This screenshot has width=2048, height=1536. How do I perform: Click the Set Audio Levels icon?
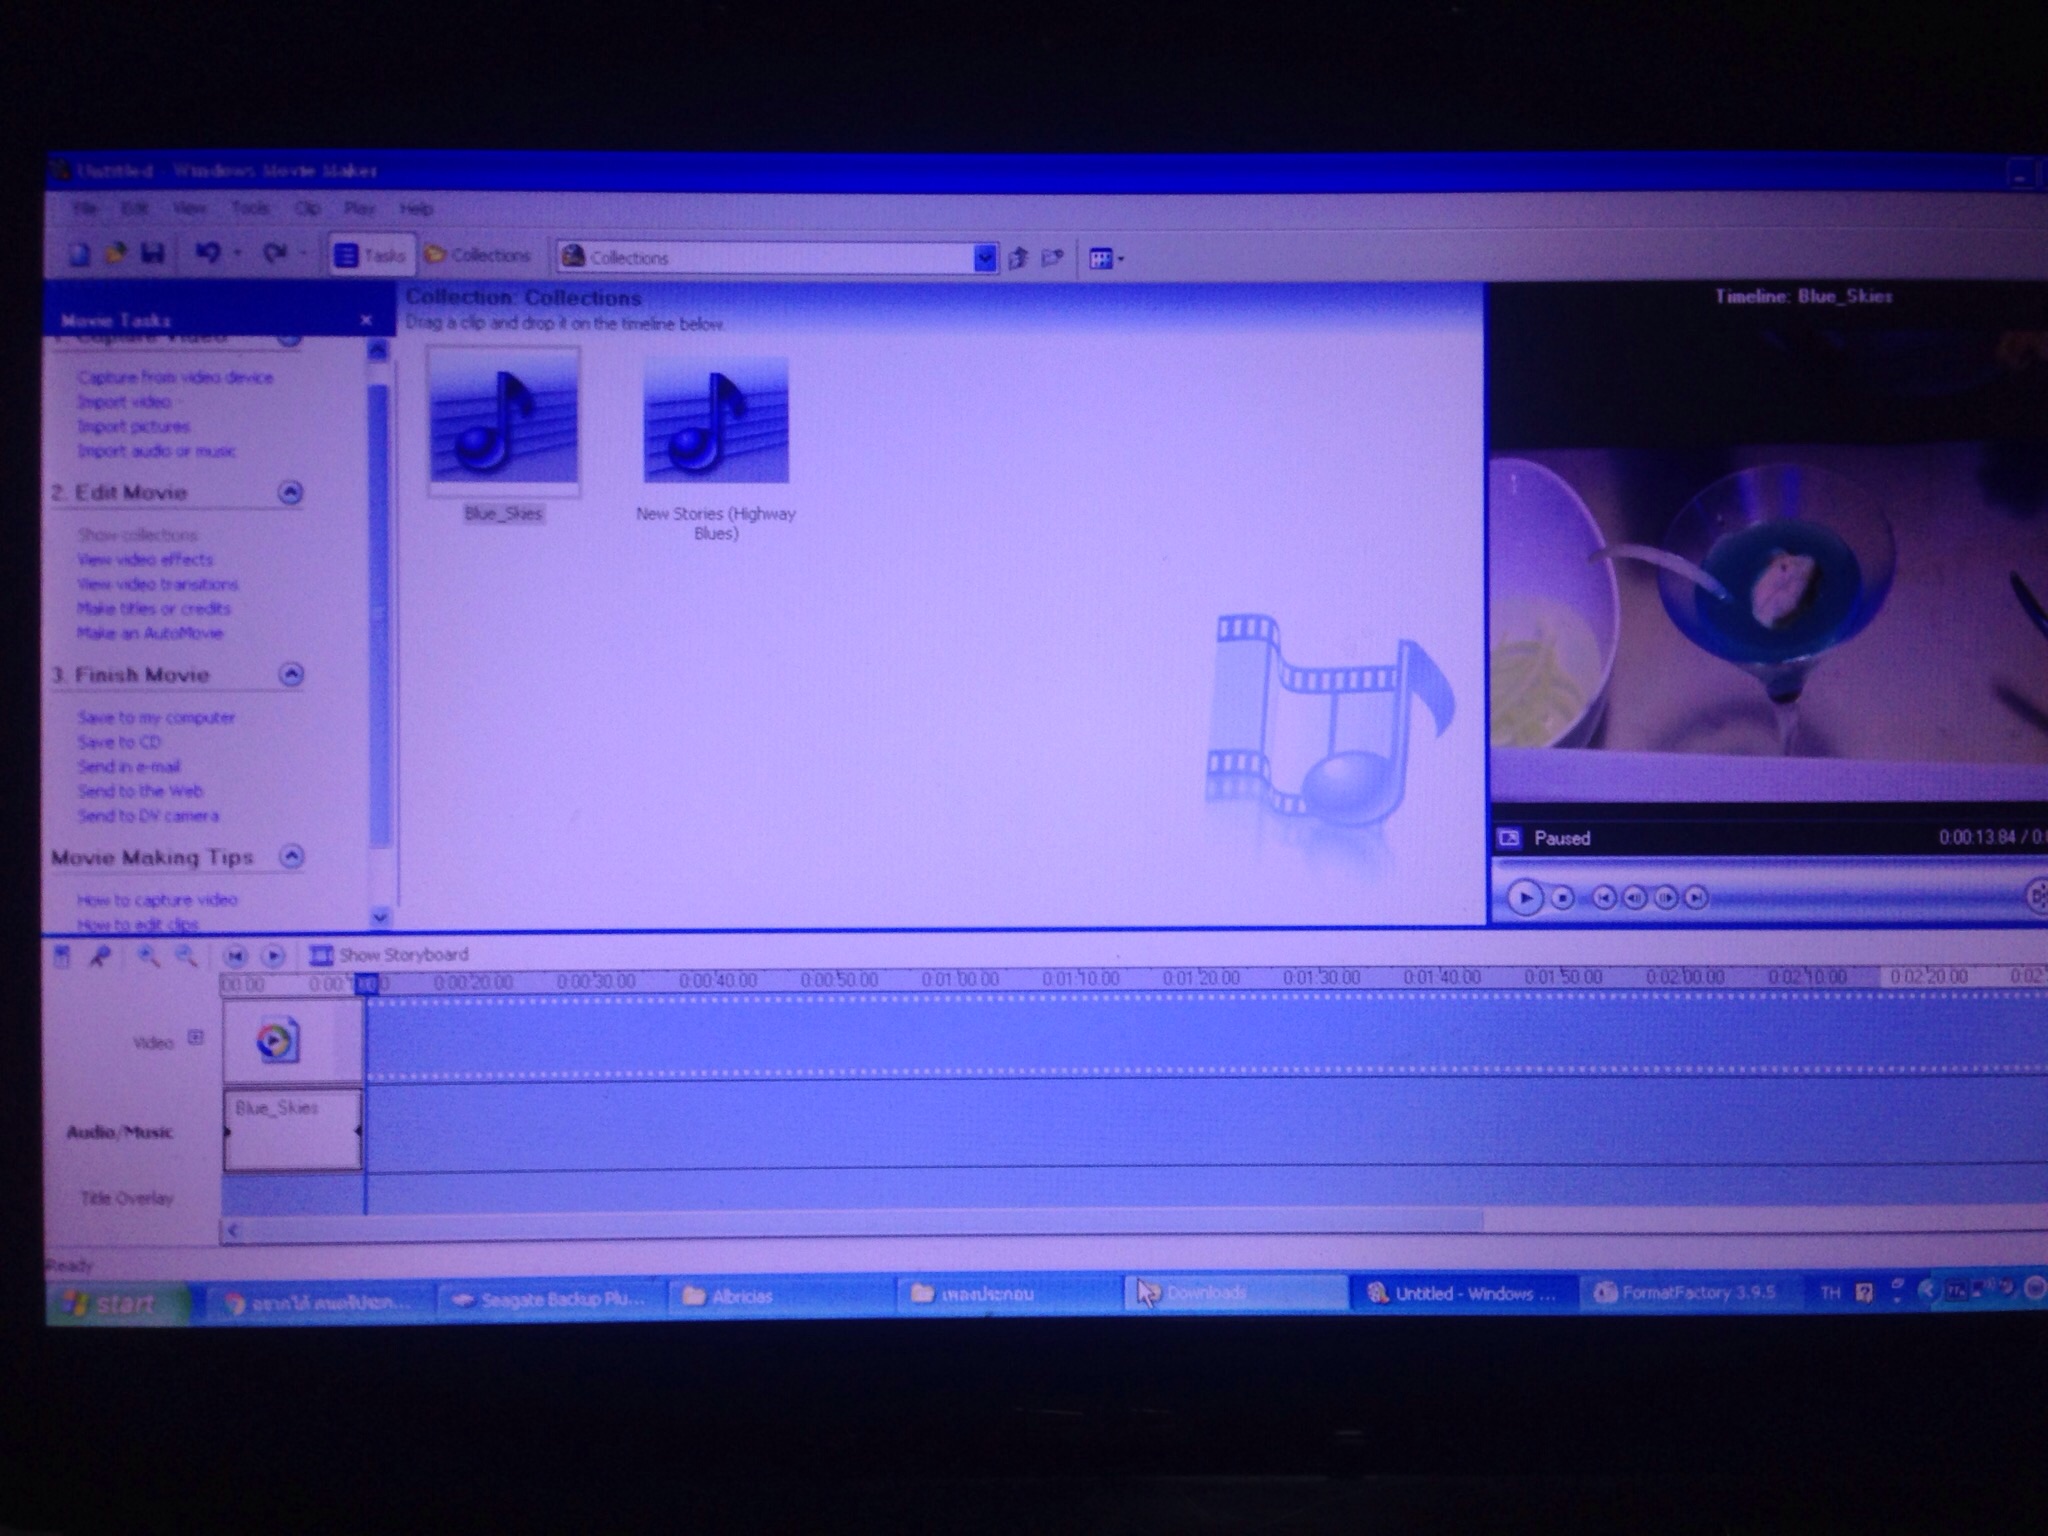(x=62, y=957)
